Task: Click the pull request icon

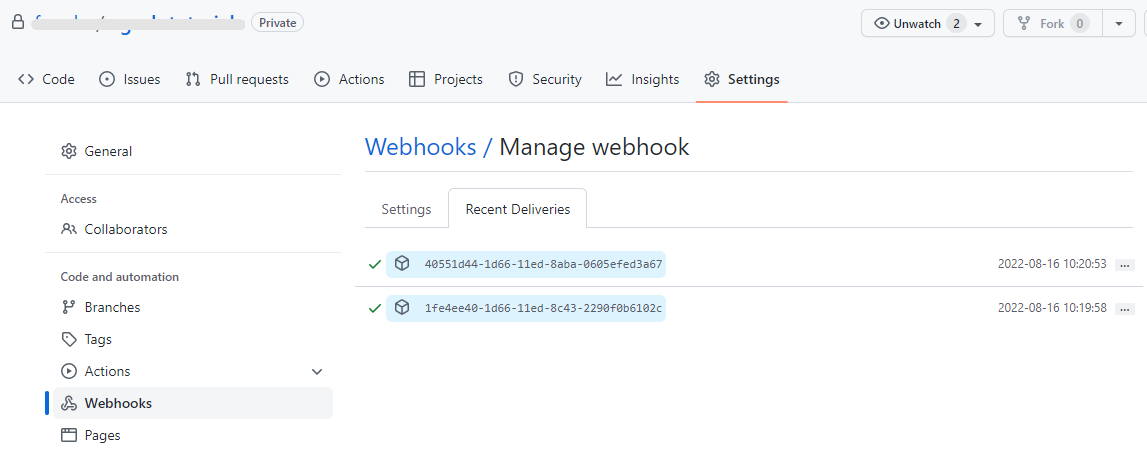Action: pyautogui.click(x=193, y=79)
